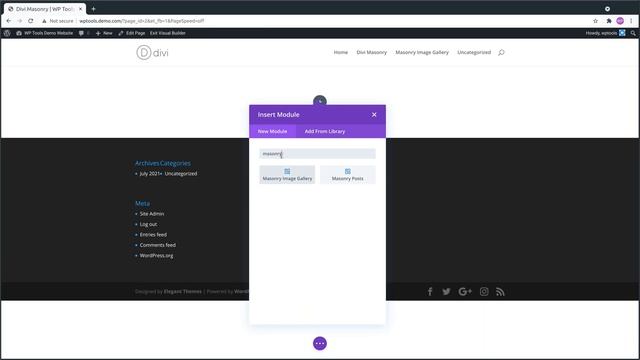Image resolution: width=640 pixels, height=360 pixels.
Task: Open Comments feed link
Action: tap(158, 245)
